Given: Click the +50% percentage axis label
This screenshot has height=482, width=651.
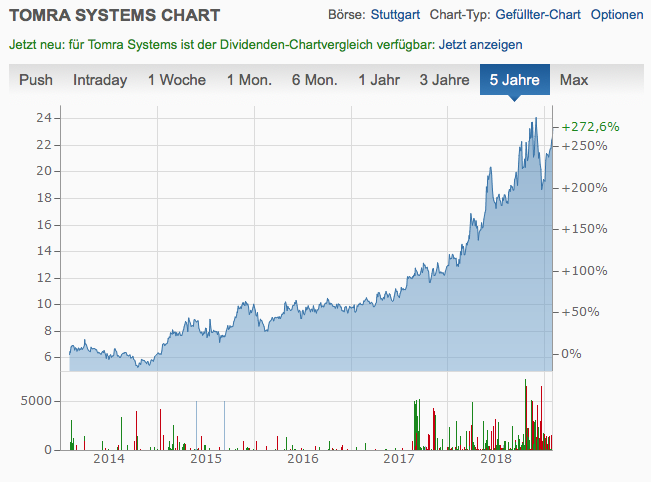Looking at the screenshot, I should tap(580, 312).
